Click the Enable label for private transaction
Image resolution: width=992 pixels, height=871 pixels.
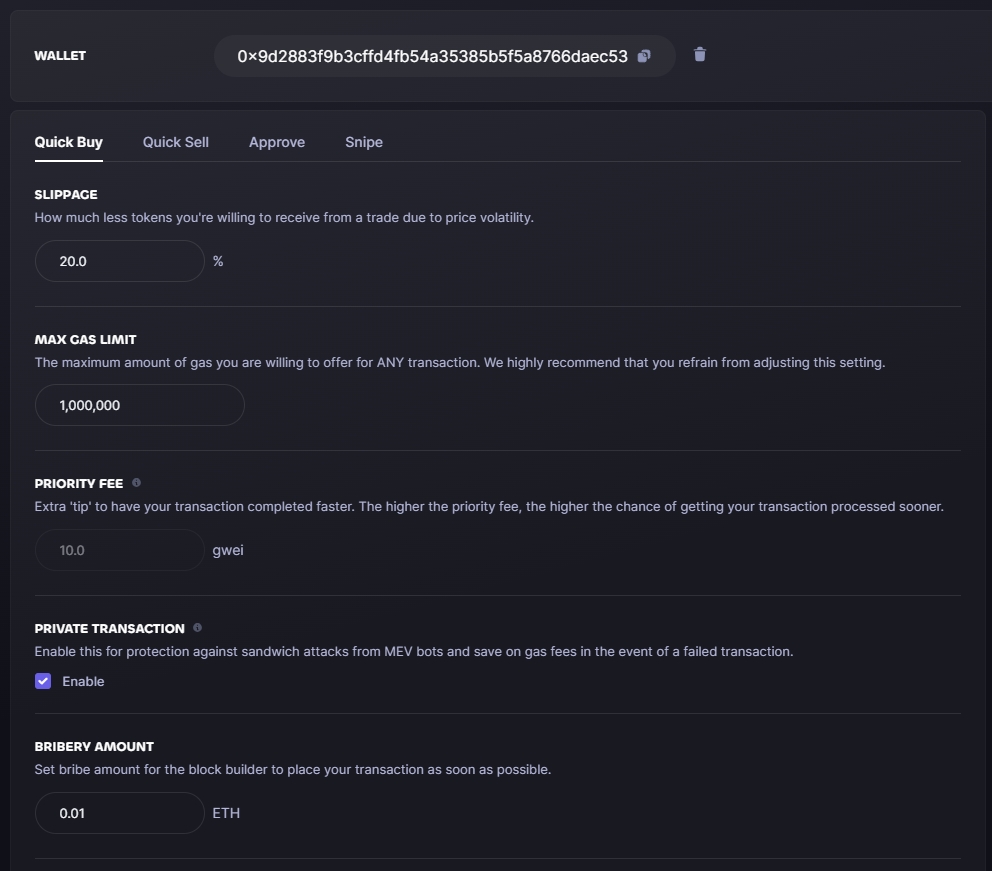point(83,681)
